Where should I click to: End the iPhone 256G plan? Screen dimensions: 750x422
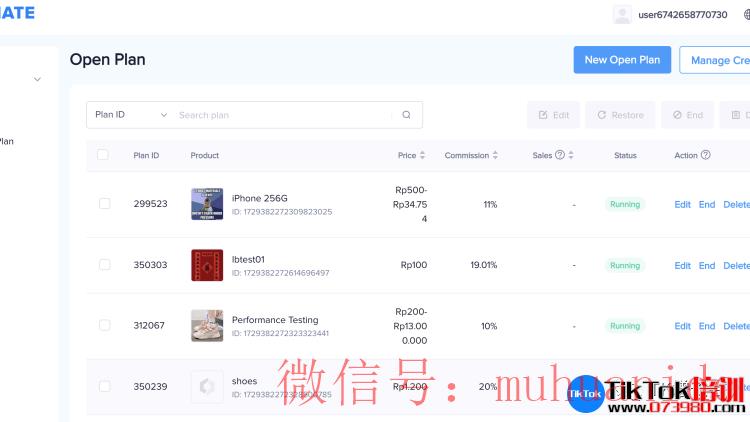[x=707, y=204]
